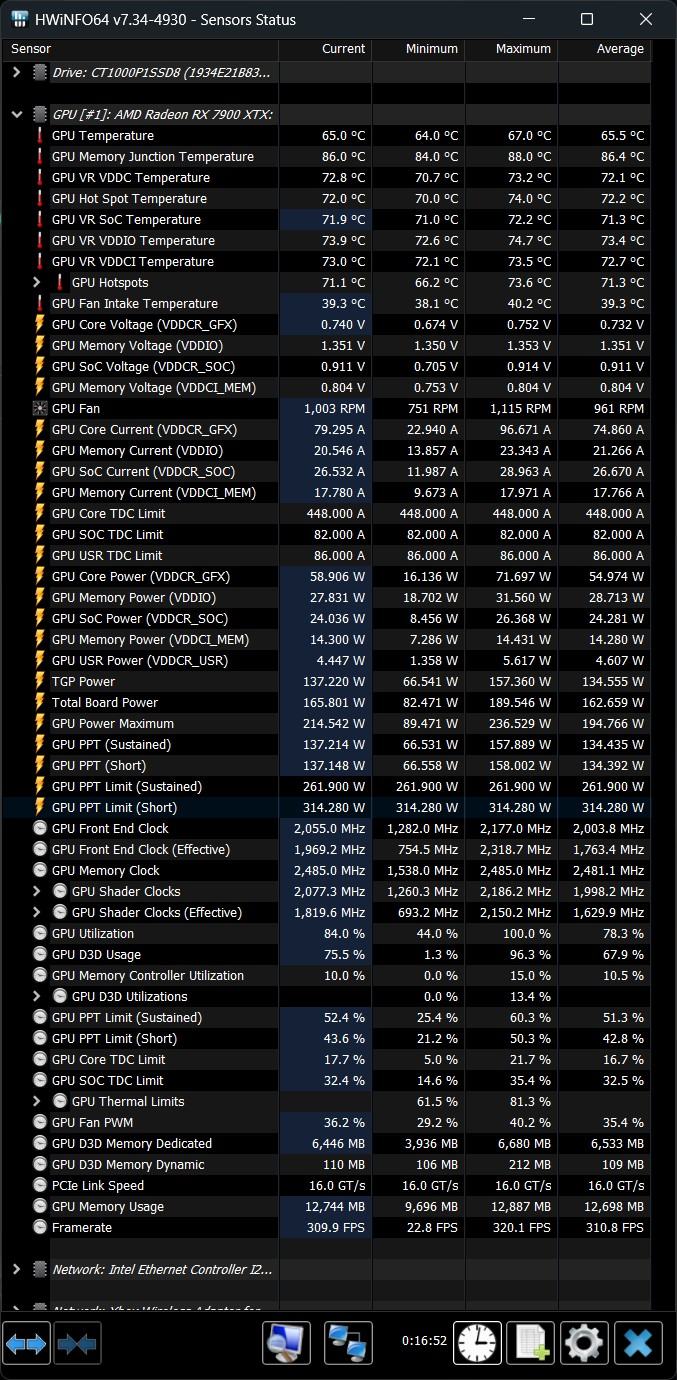Click the shrink columns arrows button
The height and width of the screenshot is (1380, 677).
pyautogui.click(x=77, y=1343)
